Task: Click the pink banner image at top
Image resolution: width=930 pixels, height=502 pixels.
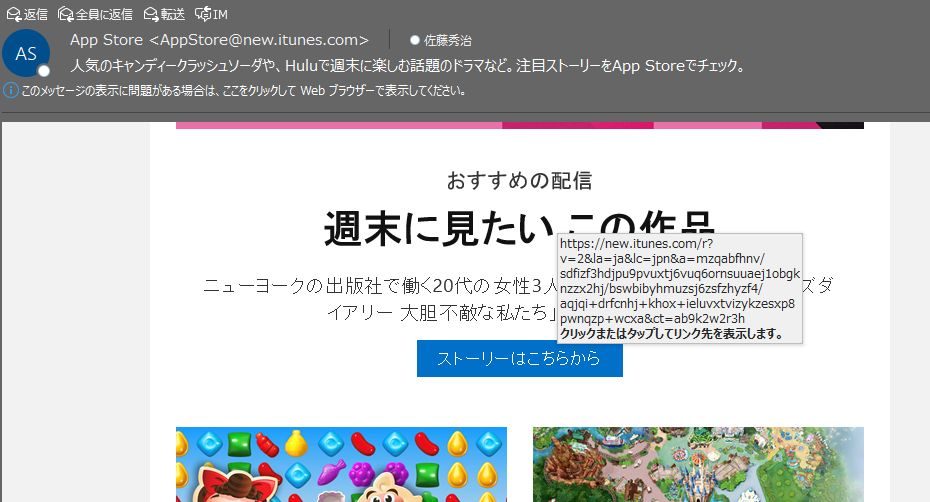Action: (x=520, y=125)
